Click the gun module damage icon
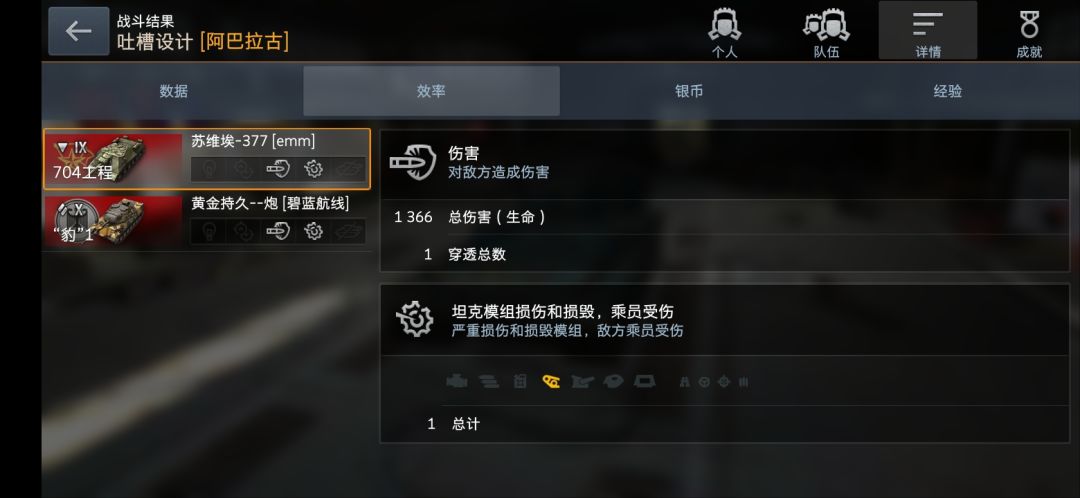 [x=582, y=382]
